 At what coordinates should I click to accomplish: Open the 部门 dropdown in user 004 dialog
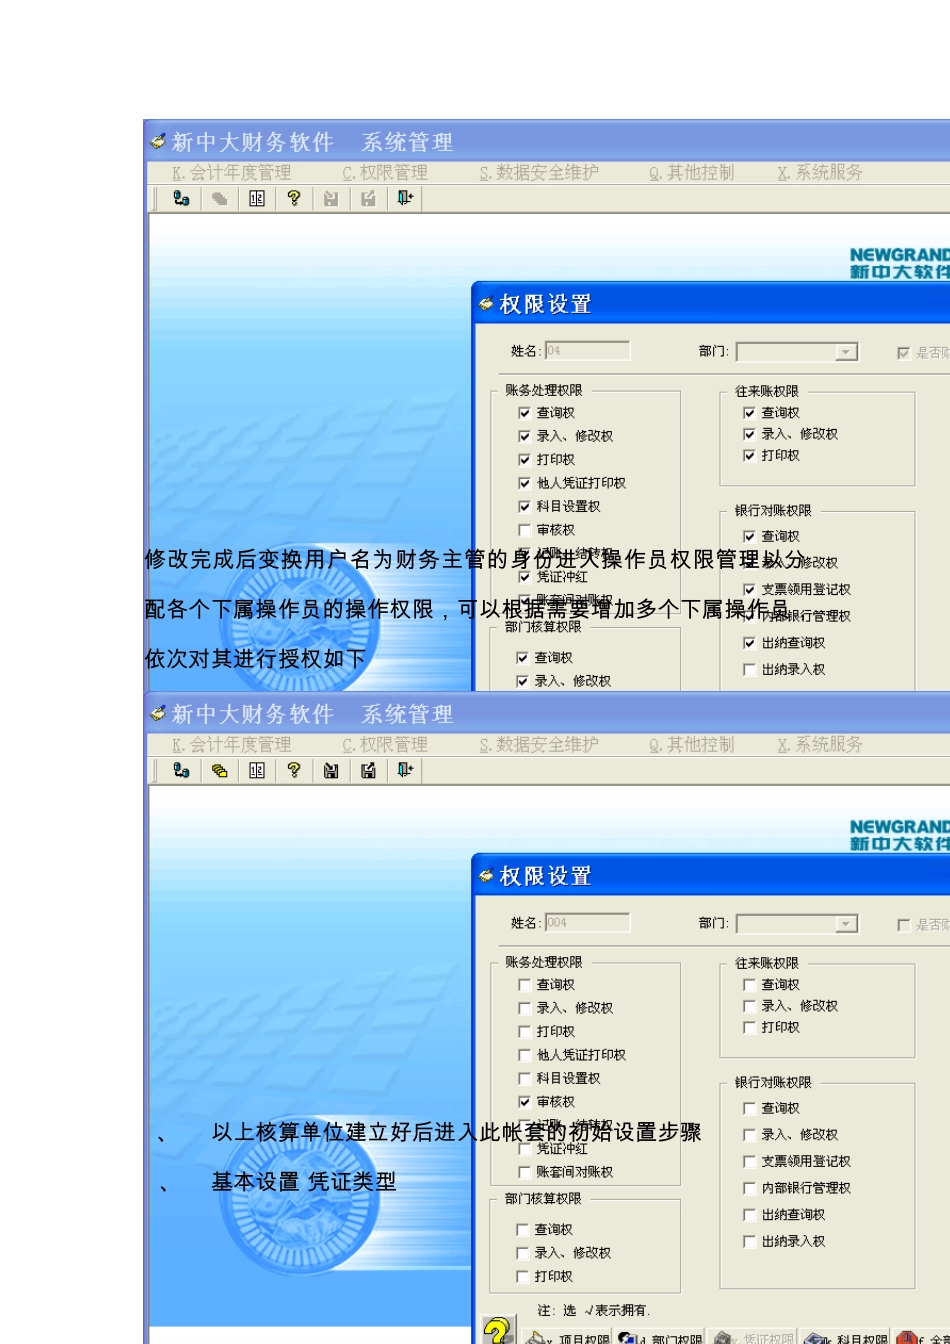tap(847, 924)
